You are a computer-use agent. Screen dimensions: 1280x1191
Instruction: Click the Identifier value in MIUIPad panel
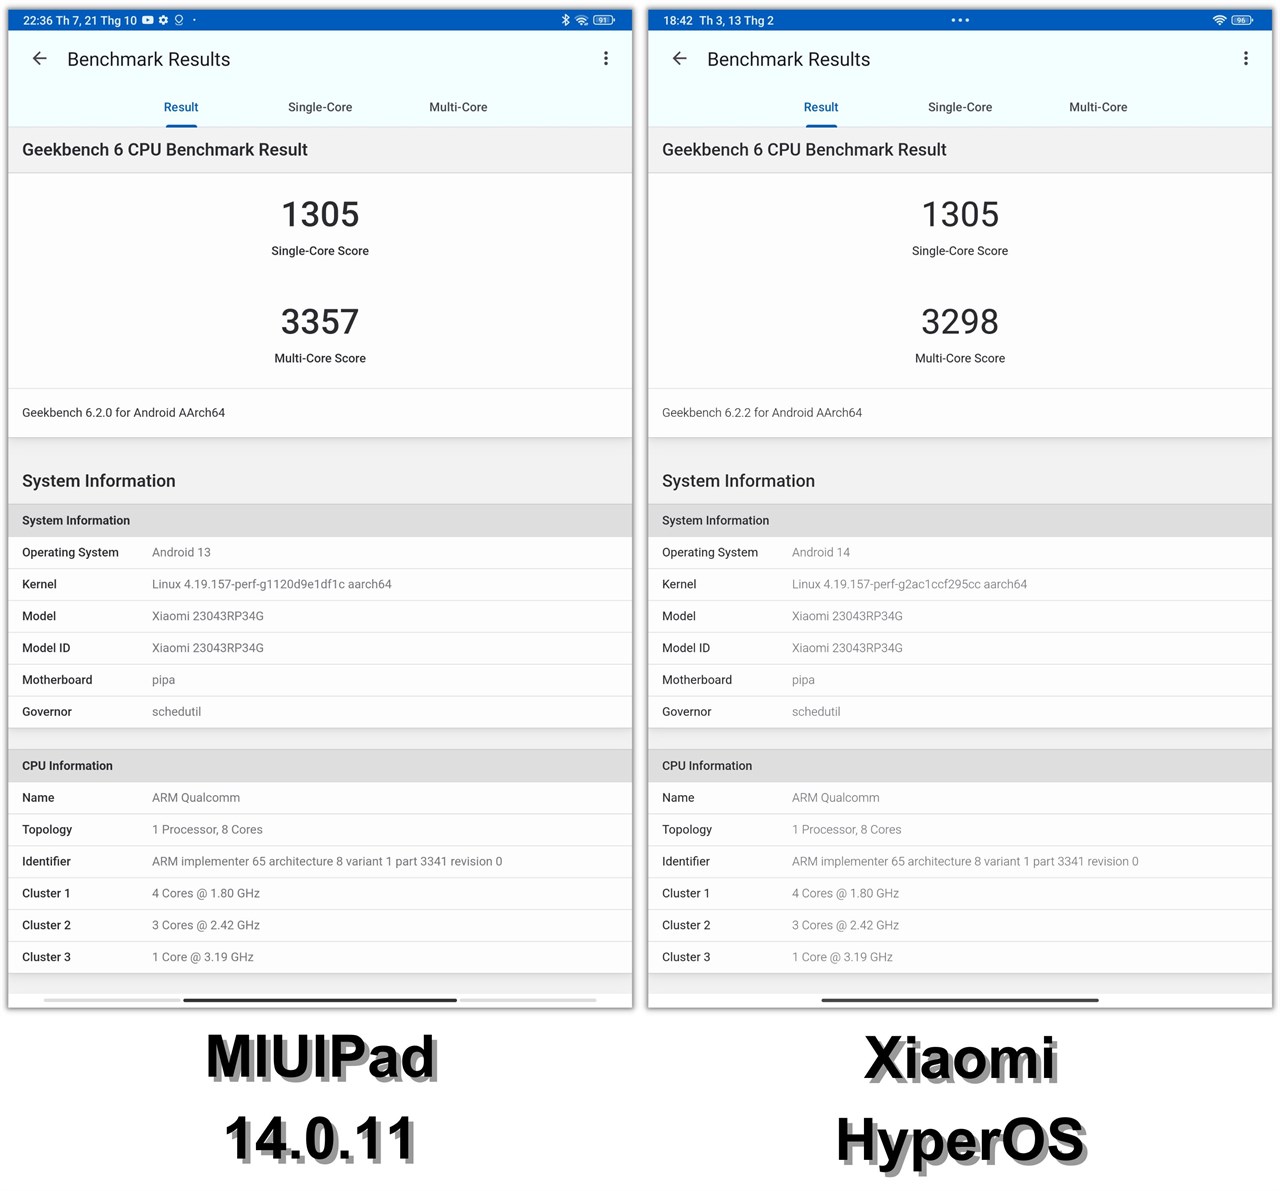click(327, 862)
